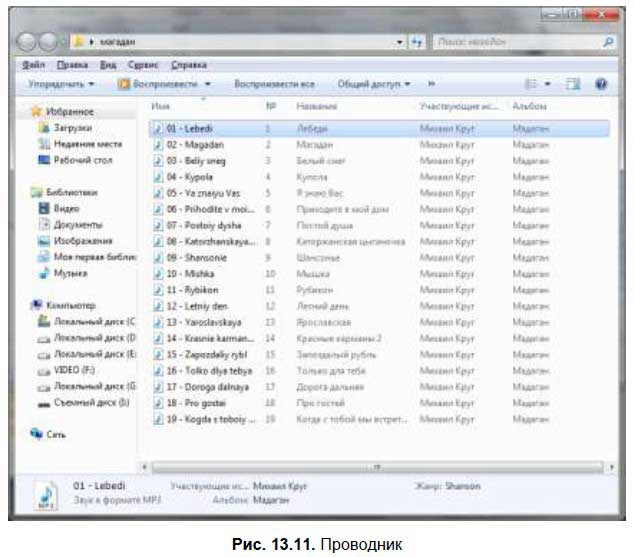Select the file 01 - Lebedi
634x557 pixels.
tap(379, 129)
